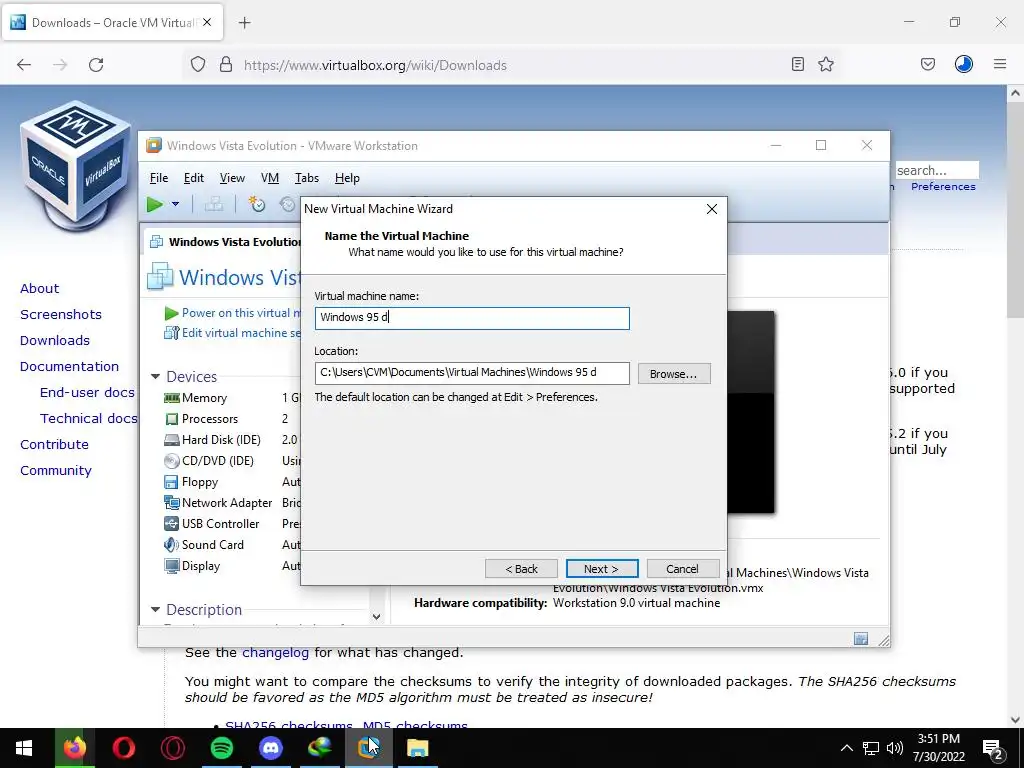Open Spotify from the taskbar
The height and width of the screenshot is (768, 1024).
(221, 748)
